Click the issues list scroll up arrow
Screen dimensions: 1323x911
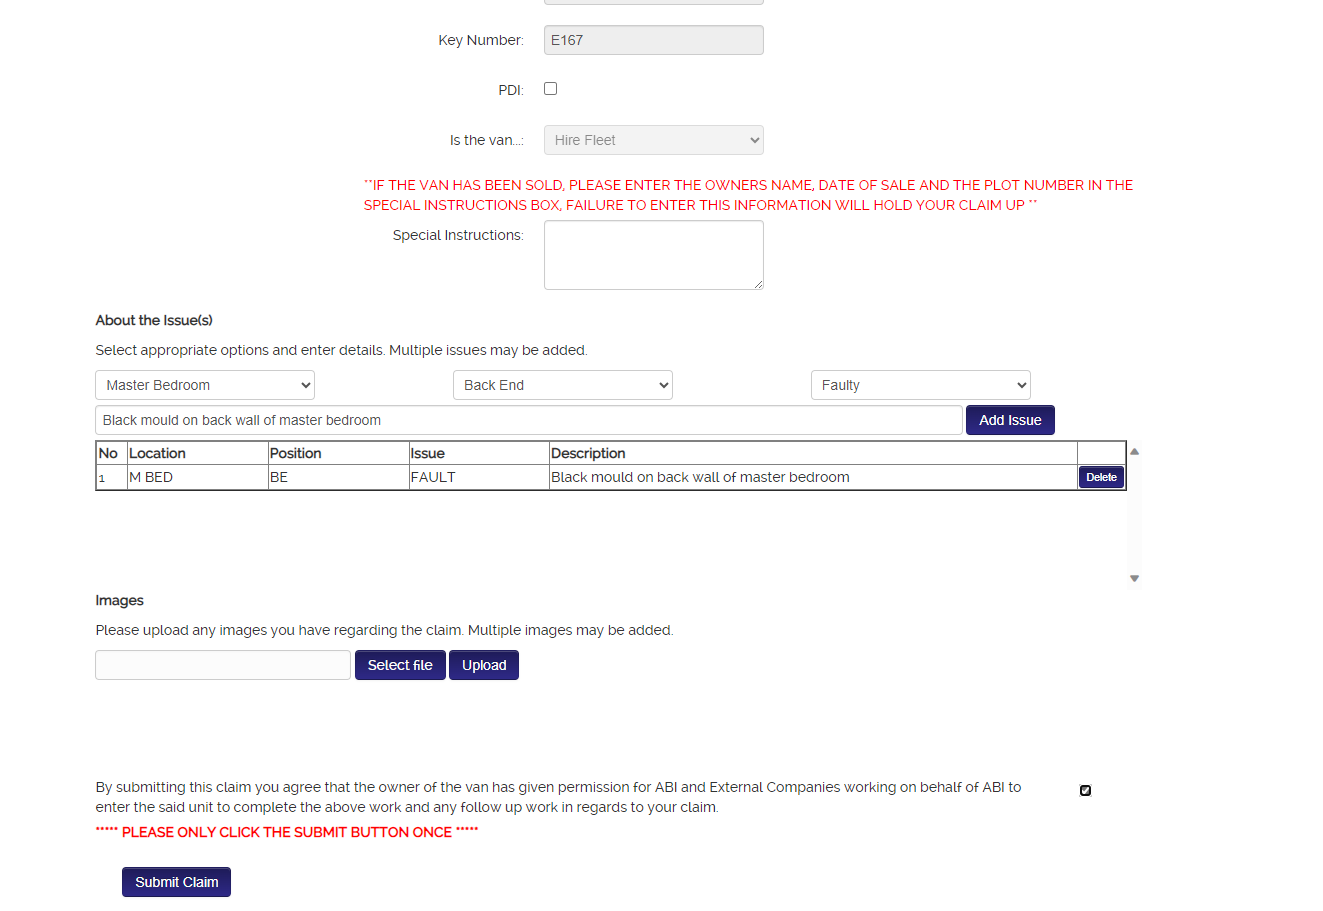pos(1134,451)
